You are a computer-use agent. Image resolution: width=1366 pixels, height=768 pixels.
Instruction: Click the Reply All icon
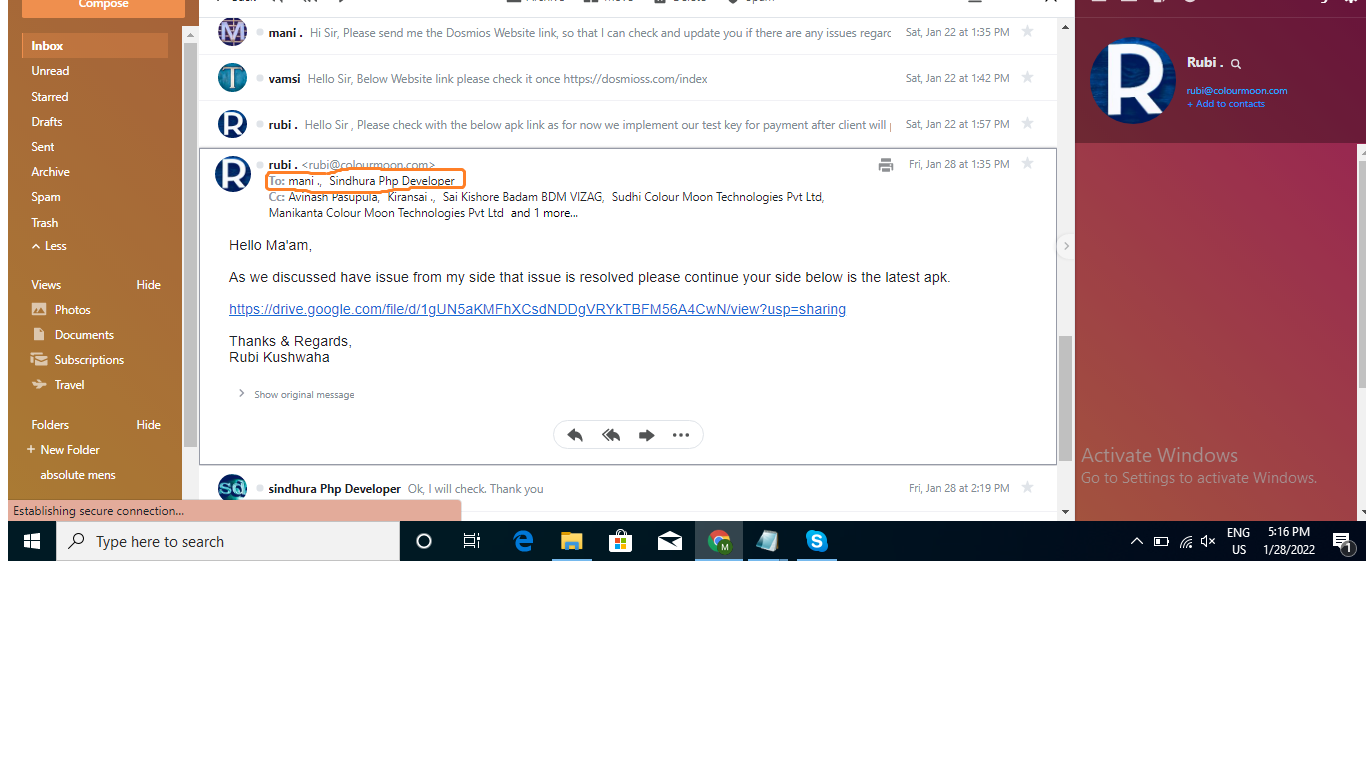(611, 435)
